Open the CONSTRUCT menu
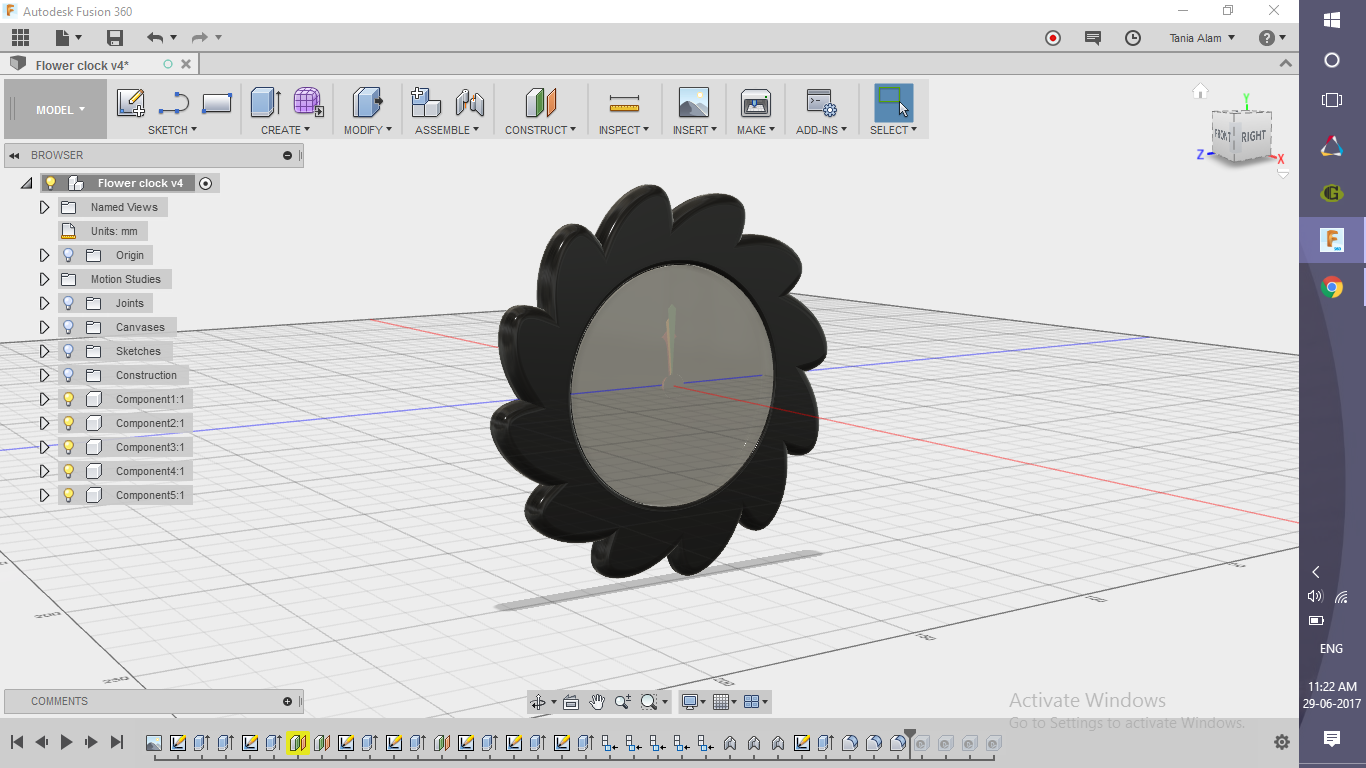Screen dimensions: 1366x768 coord(540,130)
